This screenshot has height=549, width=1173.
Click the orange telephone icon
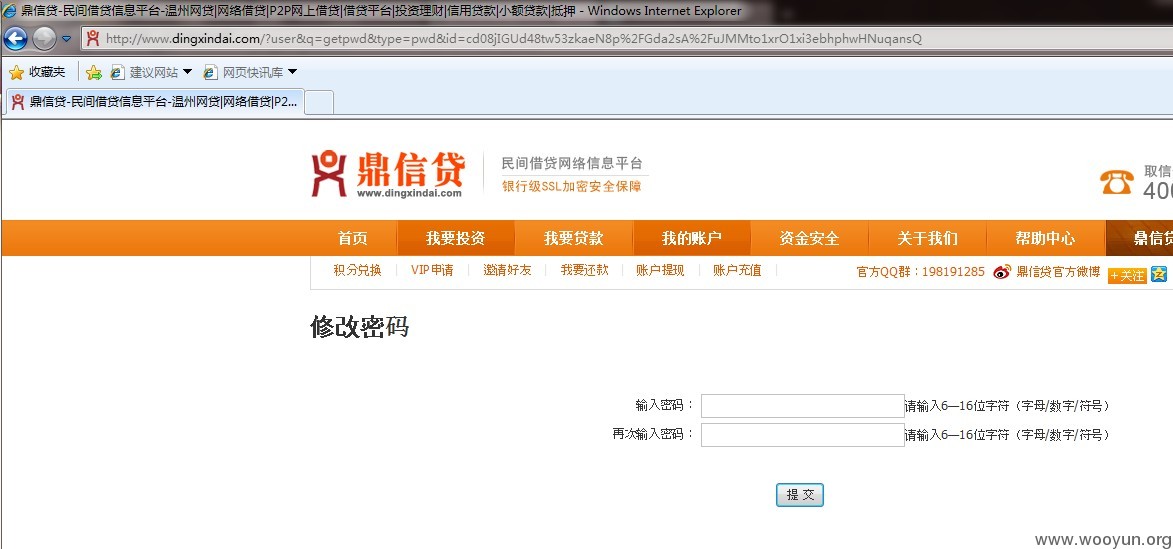click(1117, 182)
